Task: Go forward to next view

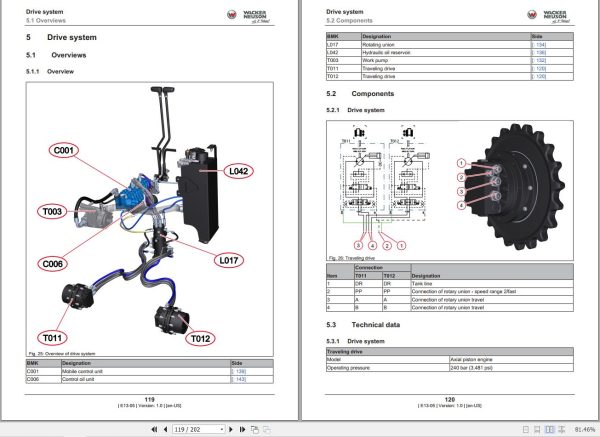Action: pos(267,429)
